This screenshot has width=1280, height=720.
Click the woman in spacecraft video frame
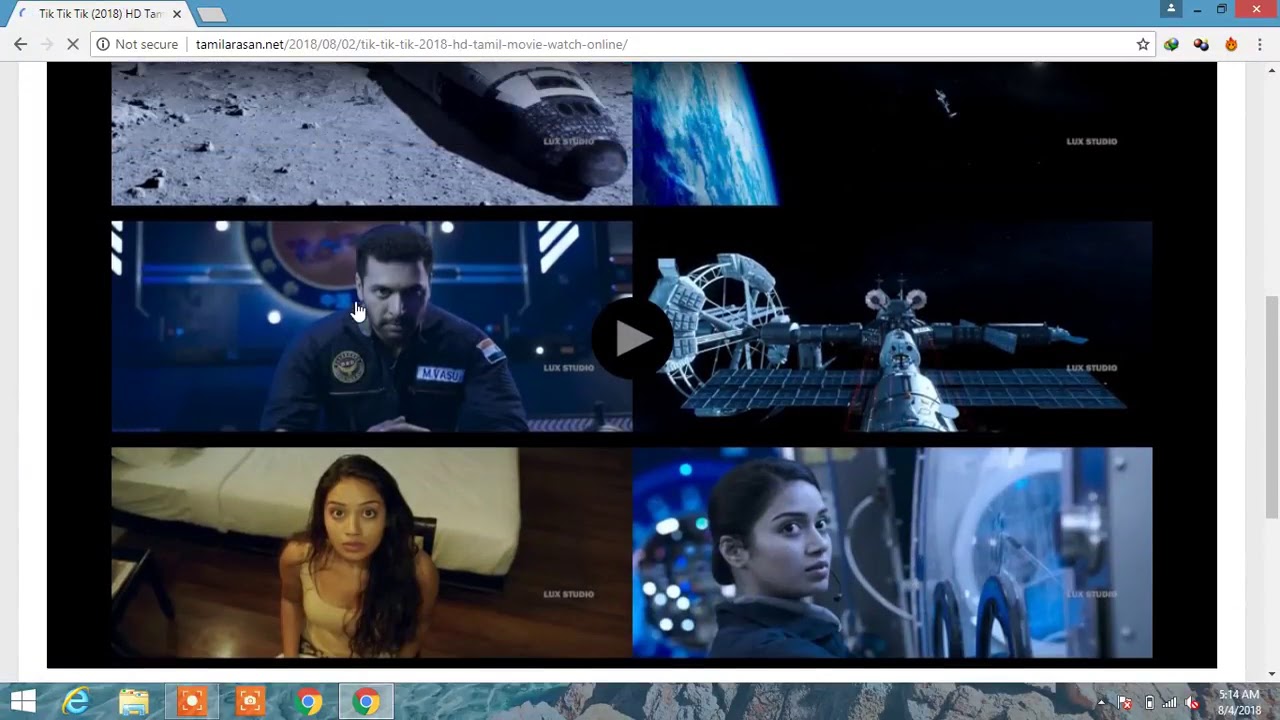892,552
